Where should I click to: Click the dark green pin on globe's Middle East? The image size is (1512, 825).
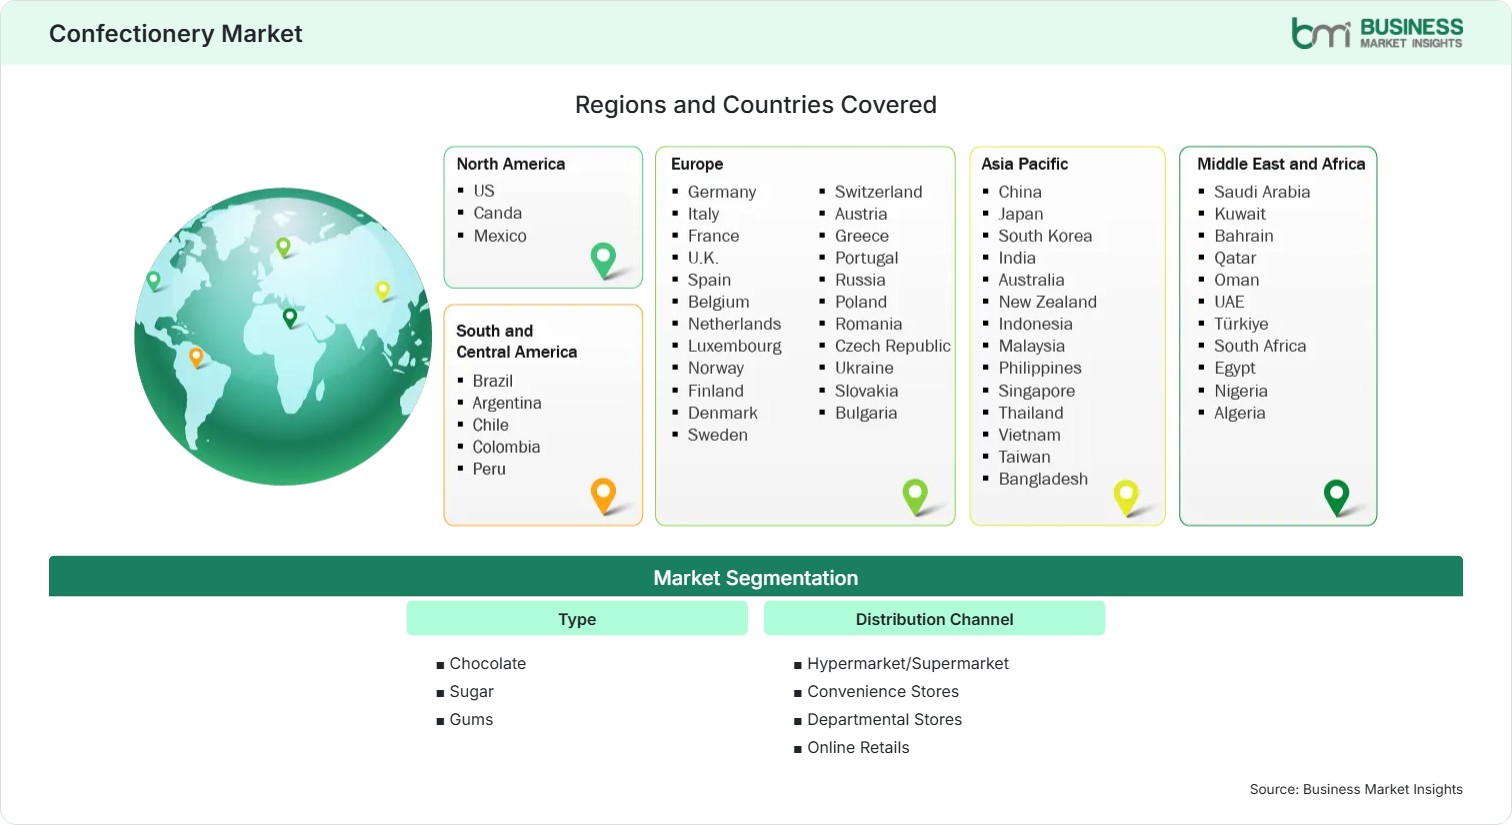click(290, 318)
